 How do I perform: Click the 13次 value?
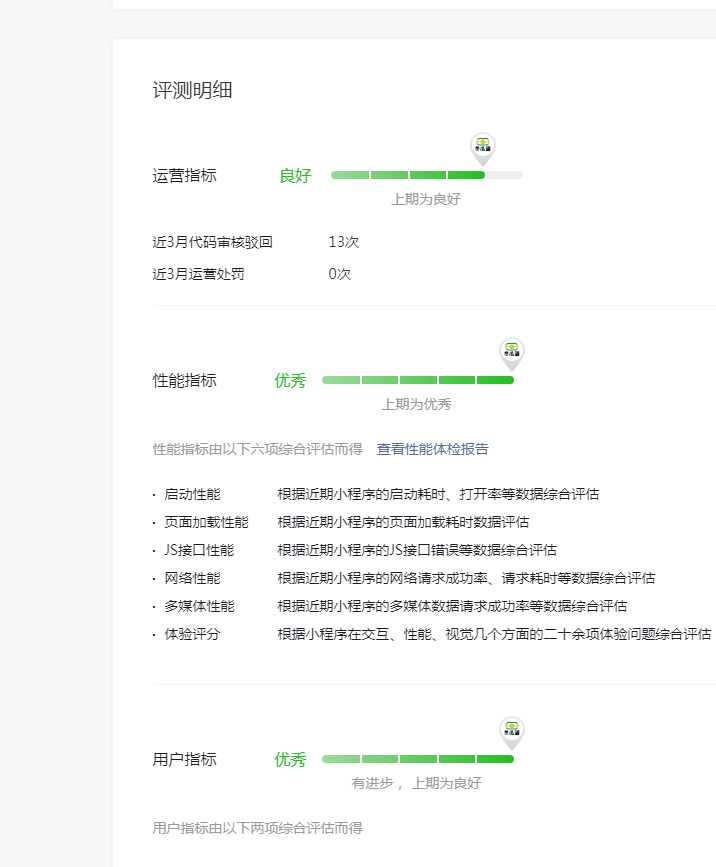[343, 242]
